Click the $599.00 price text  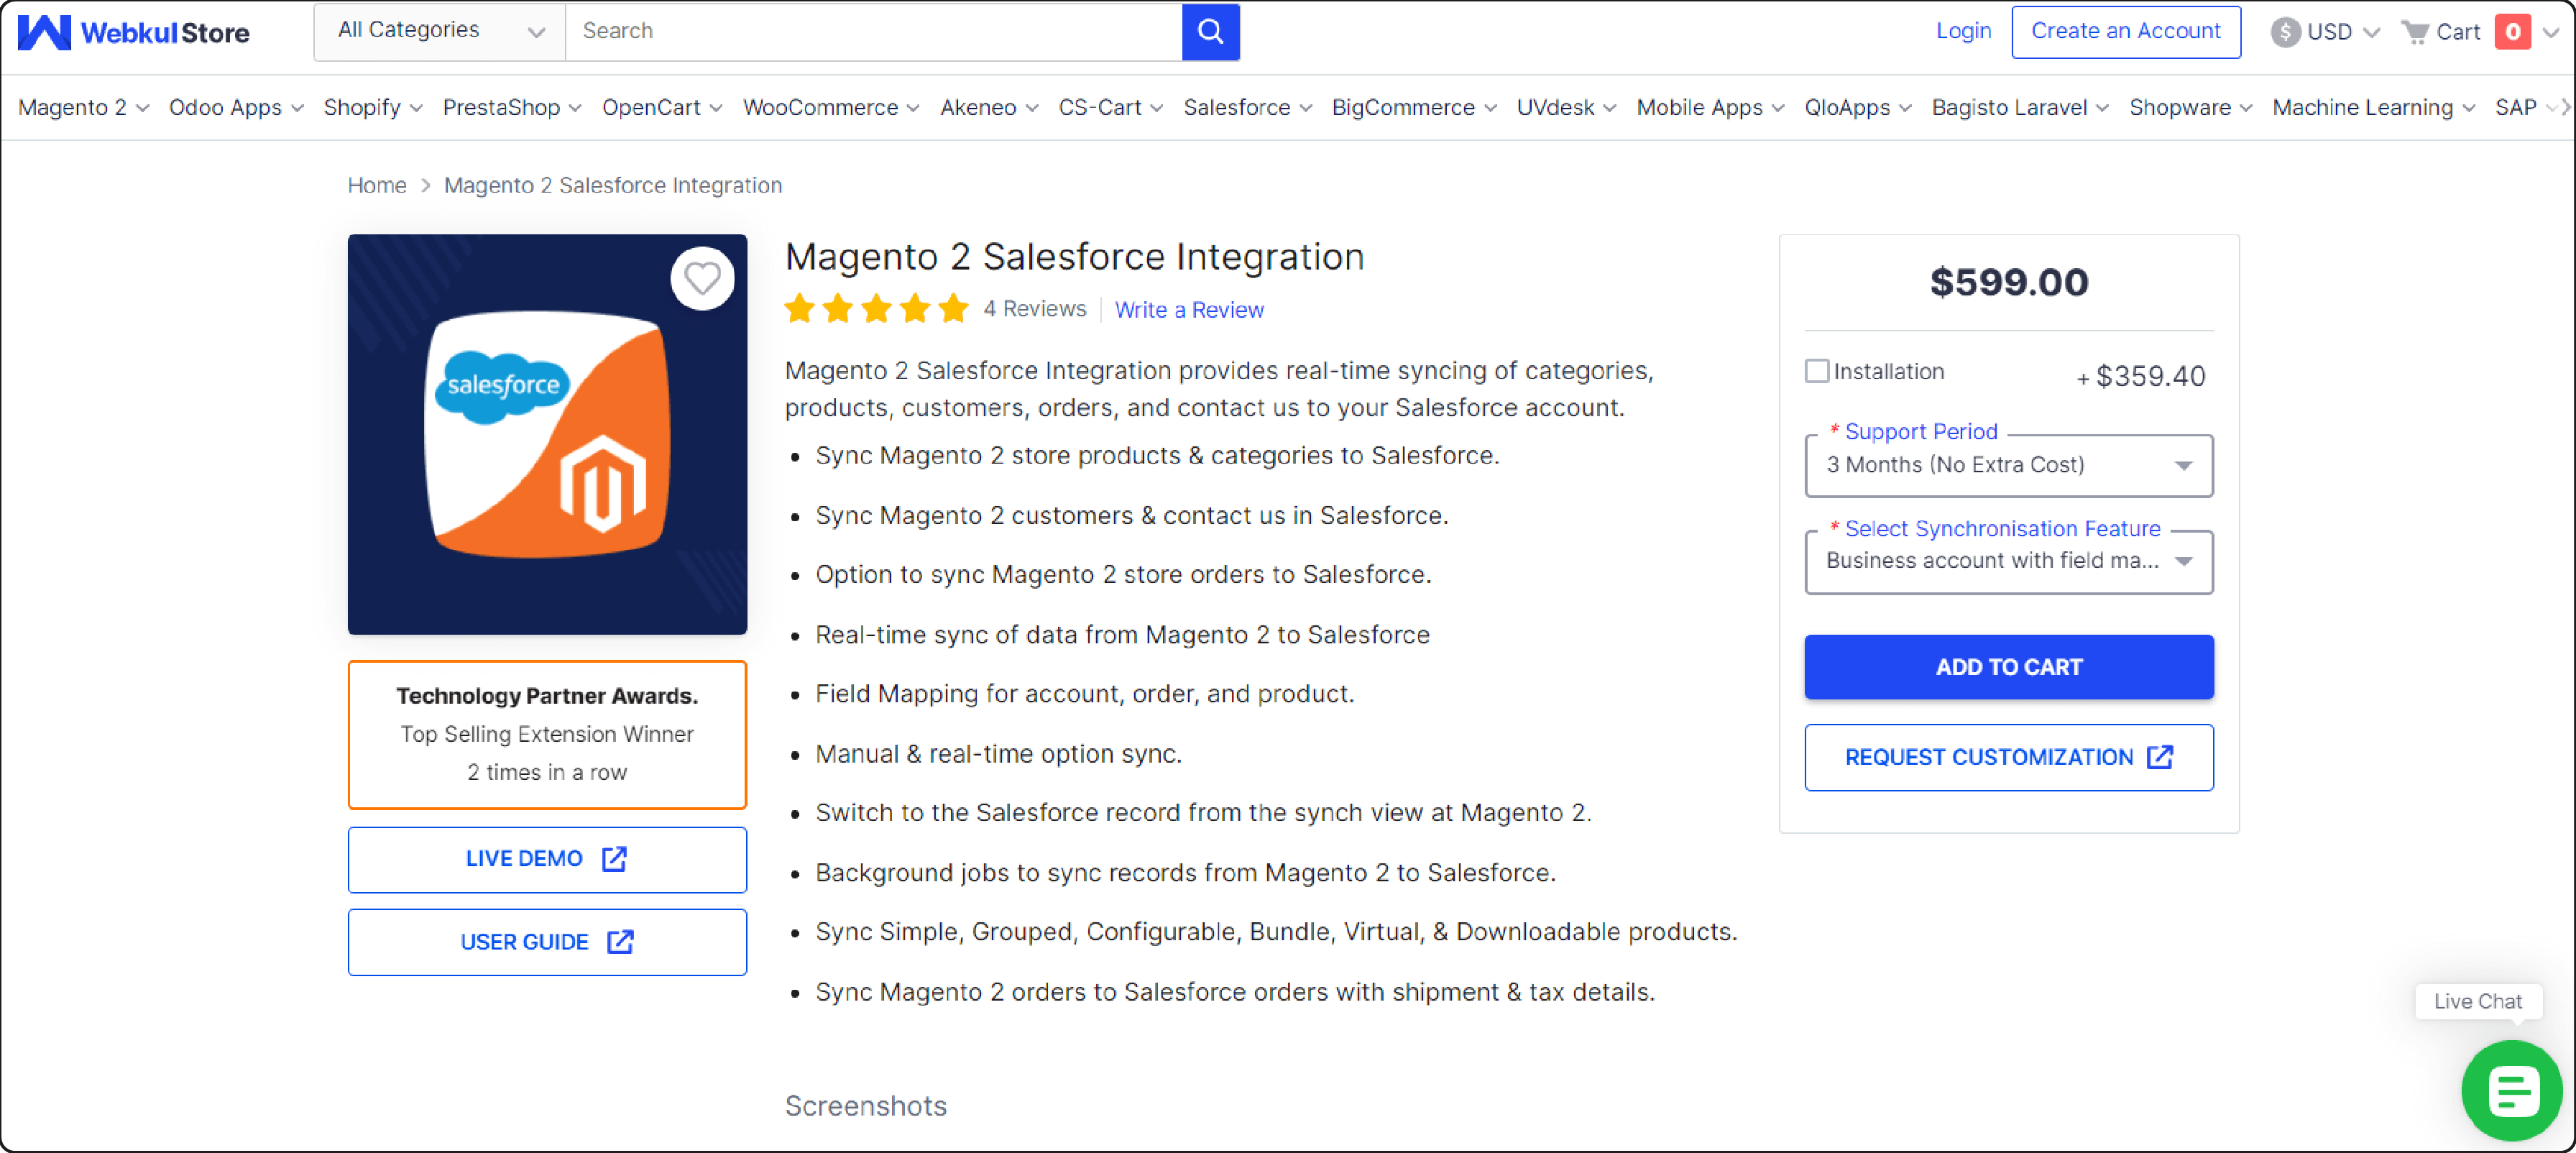click(2009, 283)
